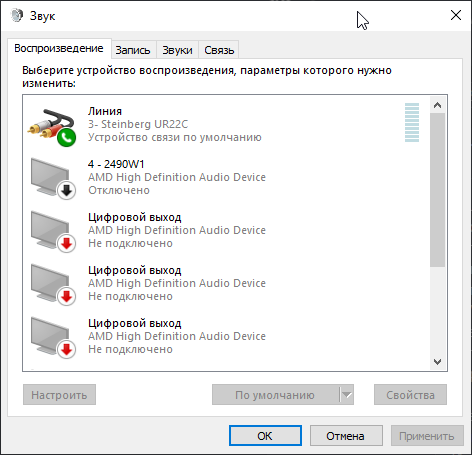Screen dimensions: 472x455
Task: Click the device list scrollbar thumb
Action: (x=437, y=190)
